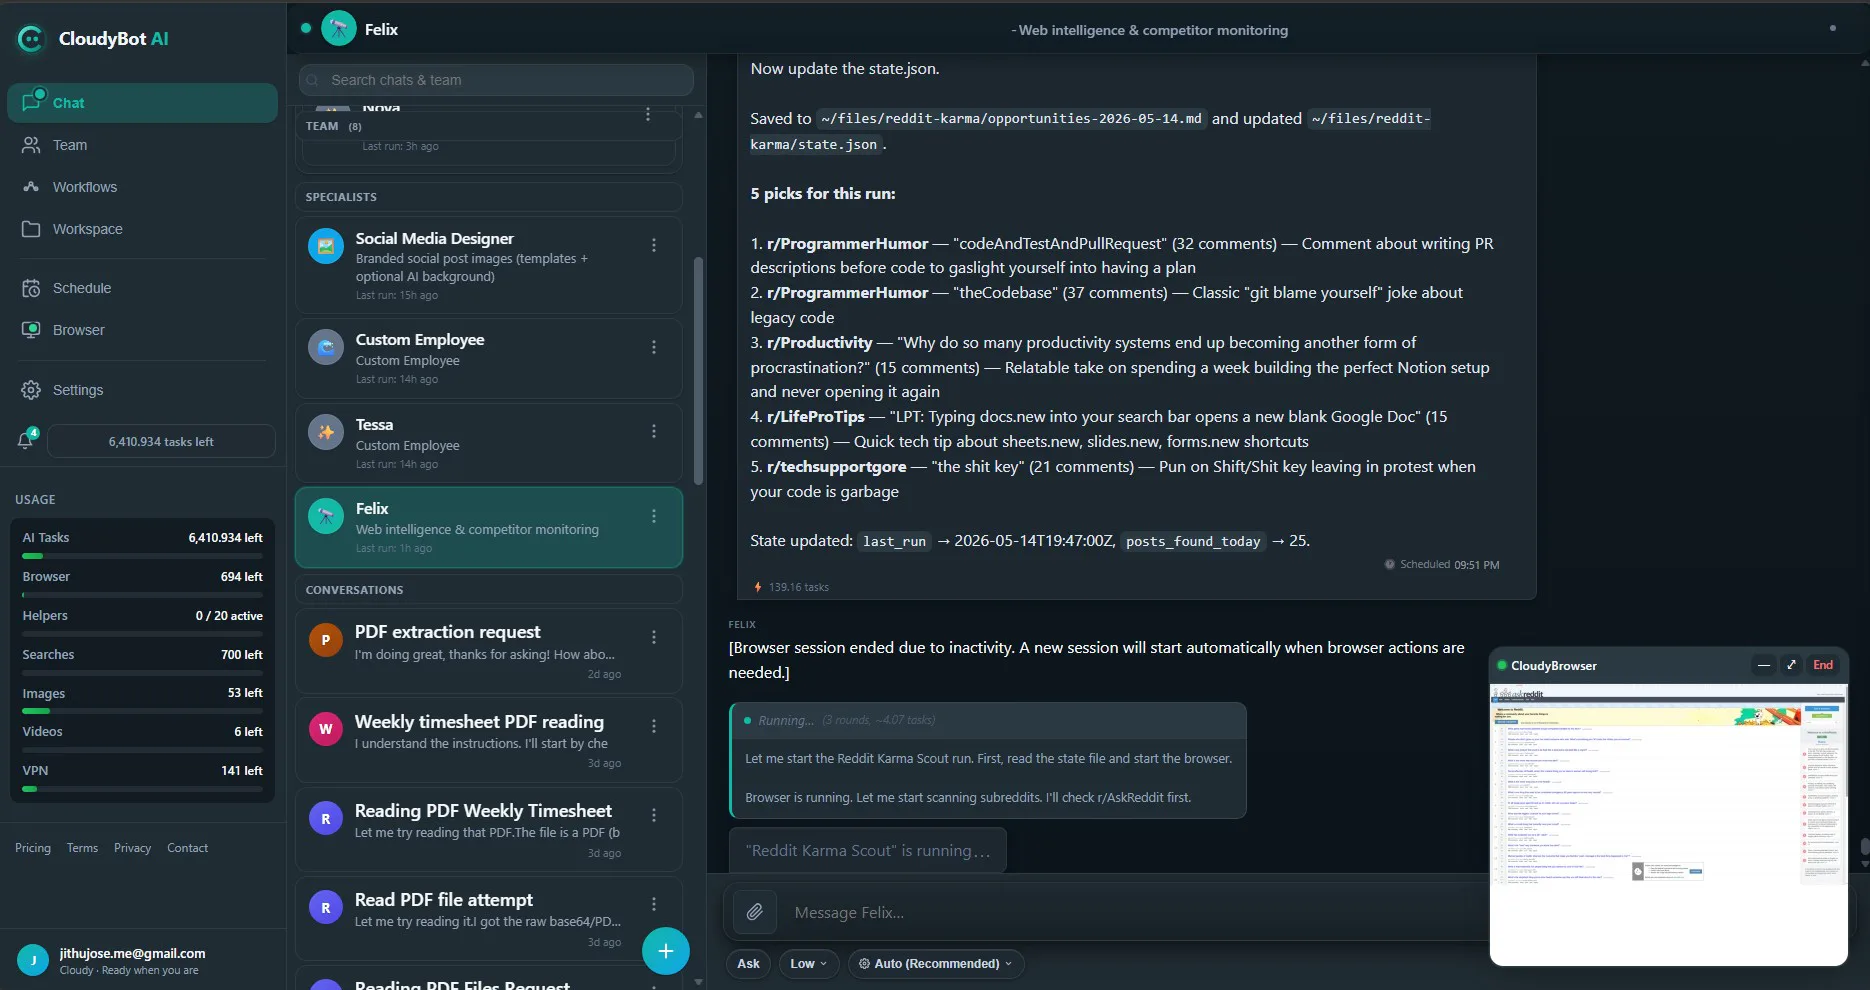Click the Schedule calendar icon

click(x=31, y=288)
